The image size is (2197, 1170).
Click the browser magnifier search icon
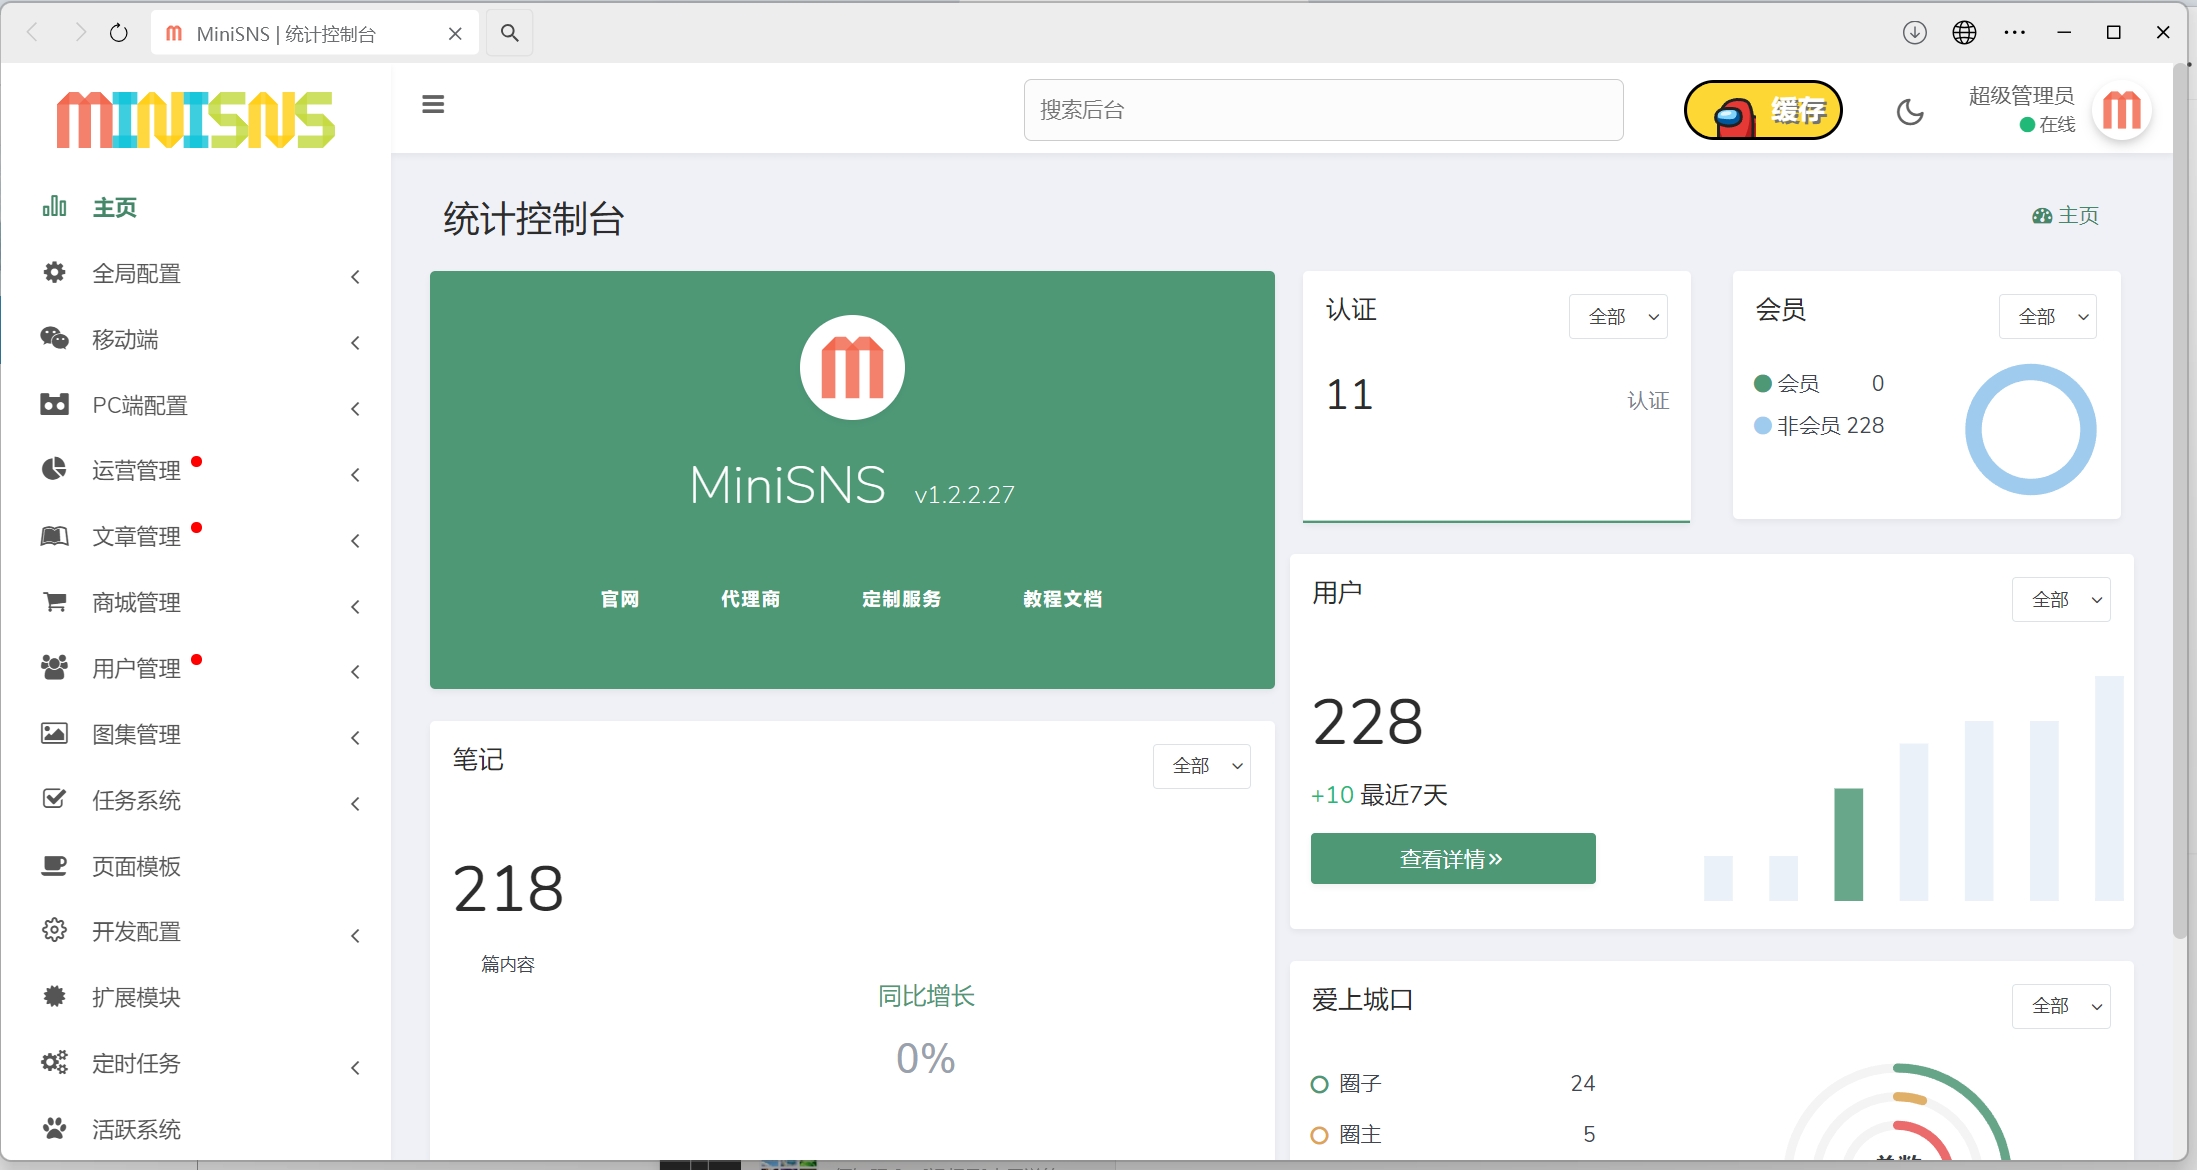tap(510, 33)
